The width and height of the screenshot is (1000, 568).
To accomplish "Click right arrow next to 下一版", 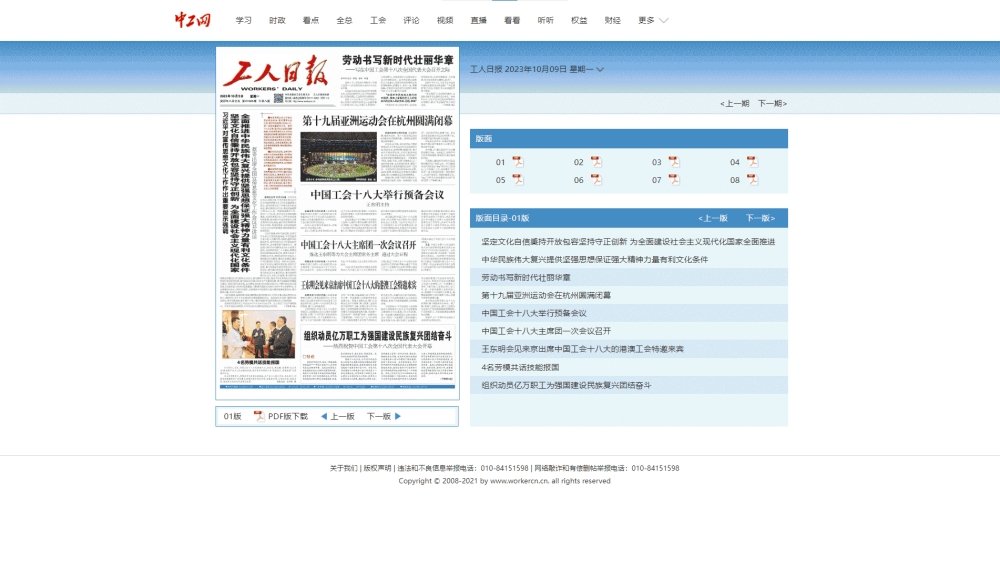I will (x=398, y=416).
